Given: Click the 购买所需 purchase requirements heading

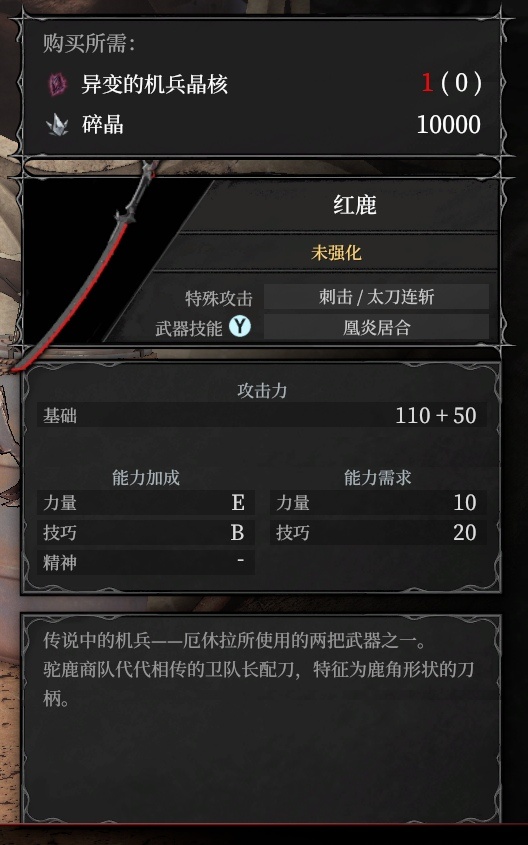Looking at the screenshot, I should coord(89,44).
